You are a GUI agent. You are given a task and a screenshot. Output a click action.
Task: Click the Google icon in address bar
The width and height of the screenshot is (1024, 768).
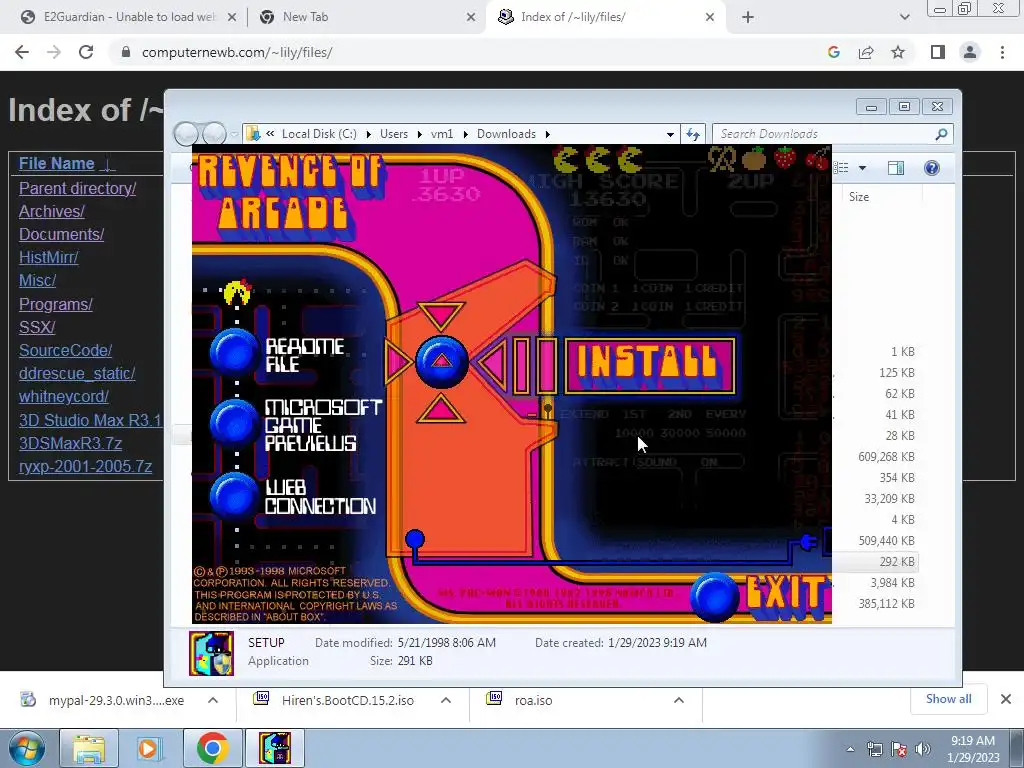coord(833,52)
